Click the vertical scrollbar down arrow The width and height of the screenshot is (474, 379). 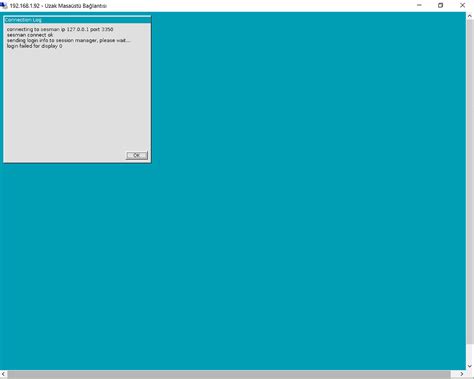tap(470, 366)
